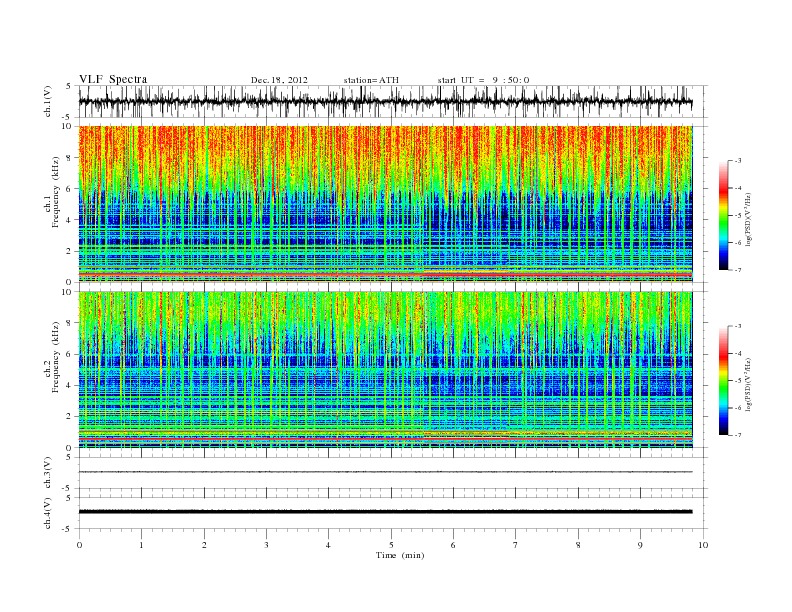Click the ch.2 "Frequency (kHz)" axis label

click(56, 356)
